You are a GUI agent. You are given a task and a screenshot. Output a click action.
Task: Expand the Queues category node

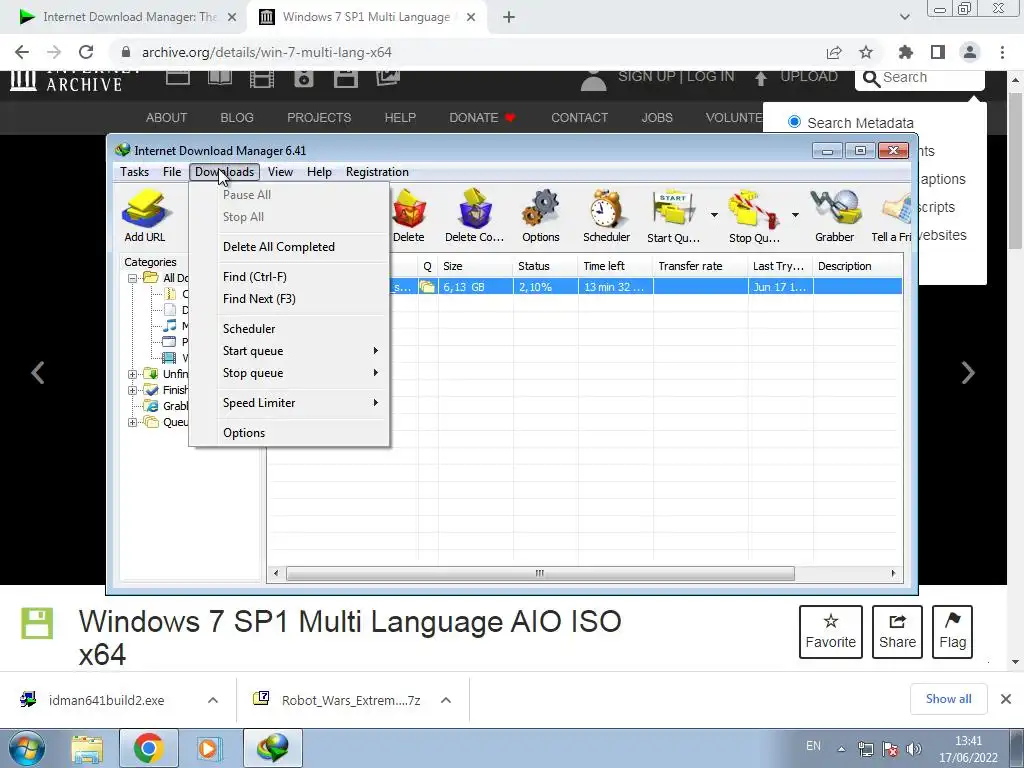tap(133, 423)
